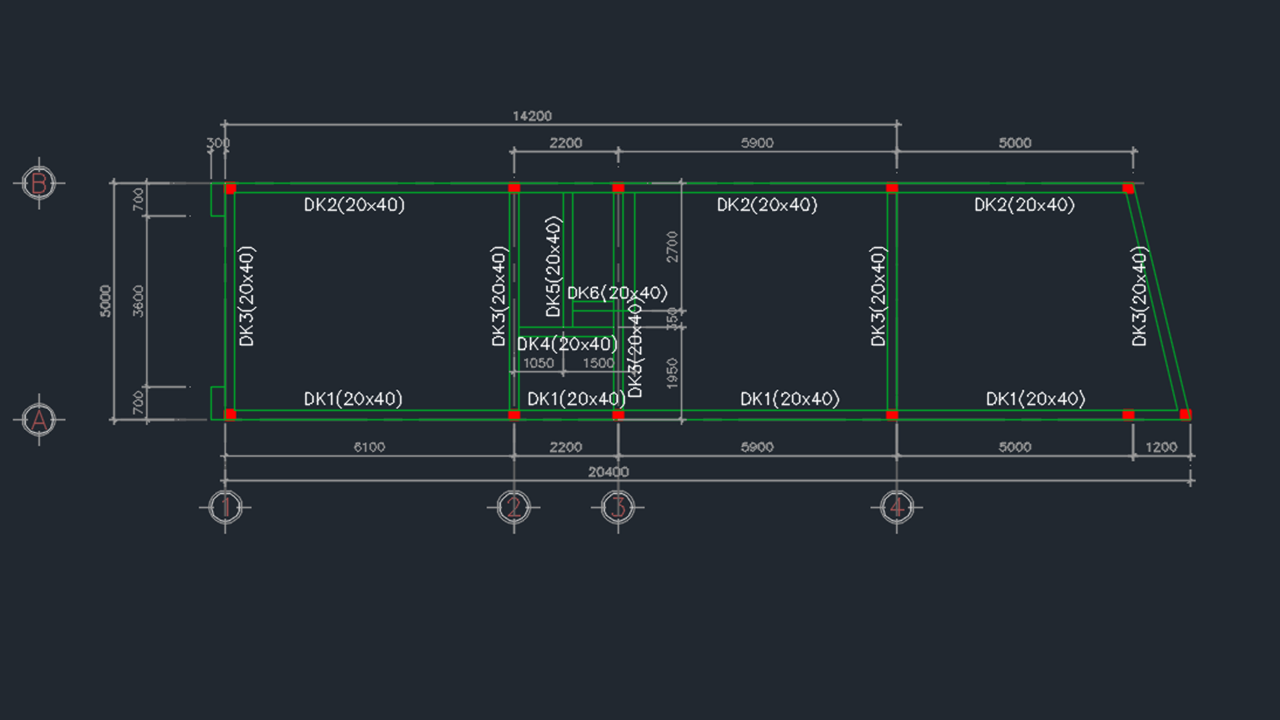Click DK1(20x40) label between axes 3 and 4
Image resolution: width=1280 pixels, height=720 pixels.
click(x=790, y=399)
